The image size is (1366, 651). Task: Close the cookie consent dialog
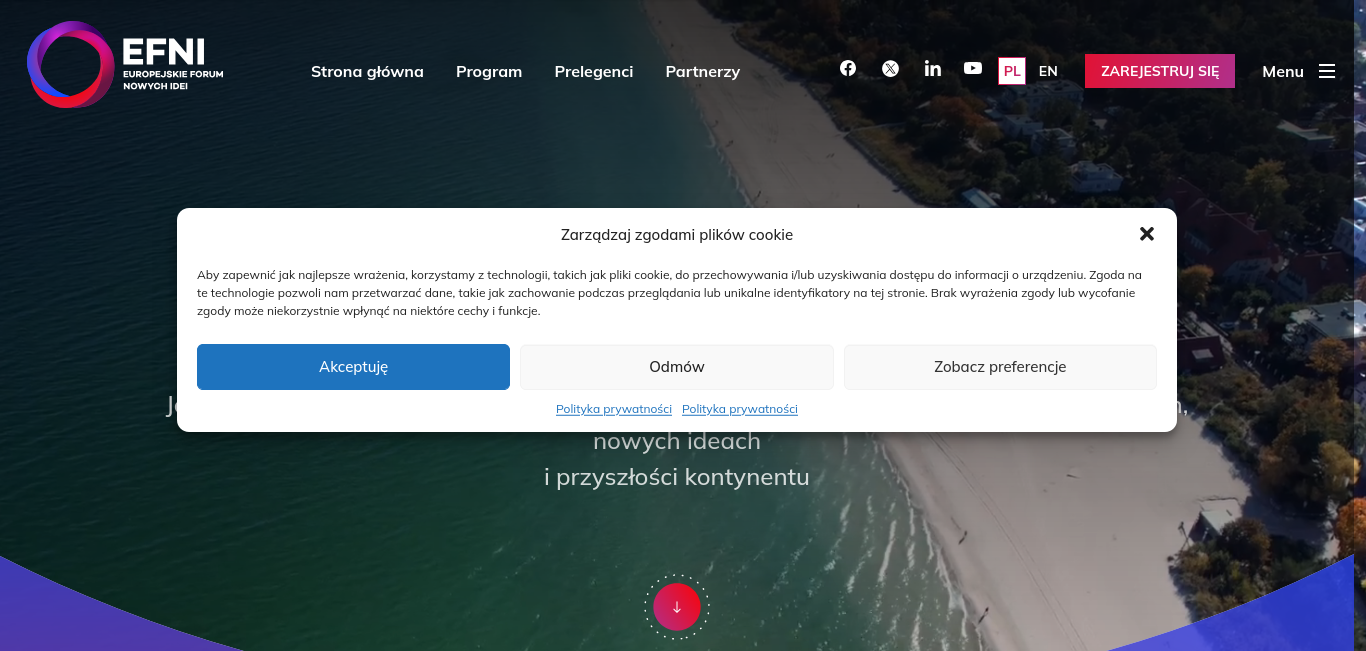(x=1147, y=234)
